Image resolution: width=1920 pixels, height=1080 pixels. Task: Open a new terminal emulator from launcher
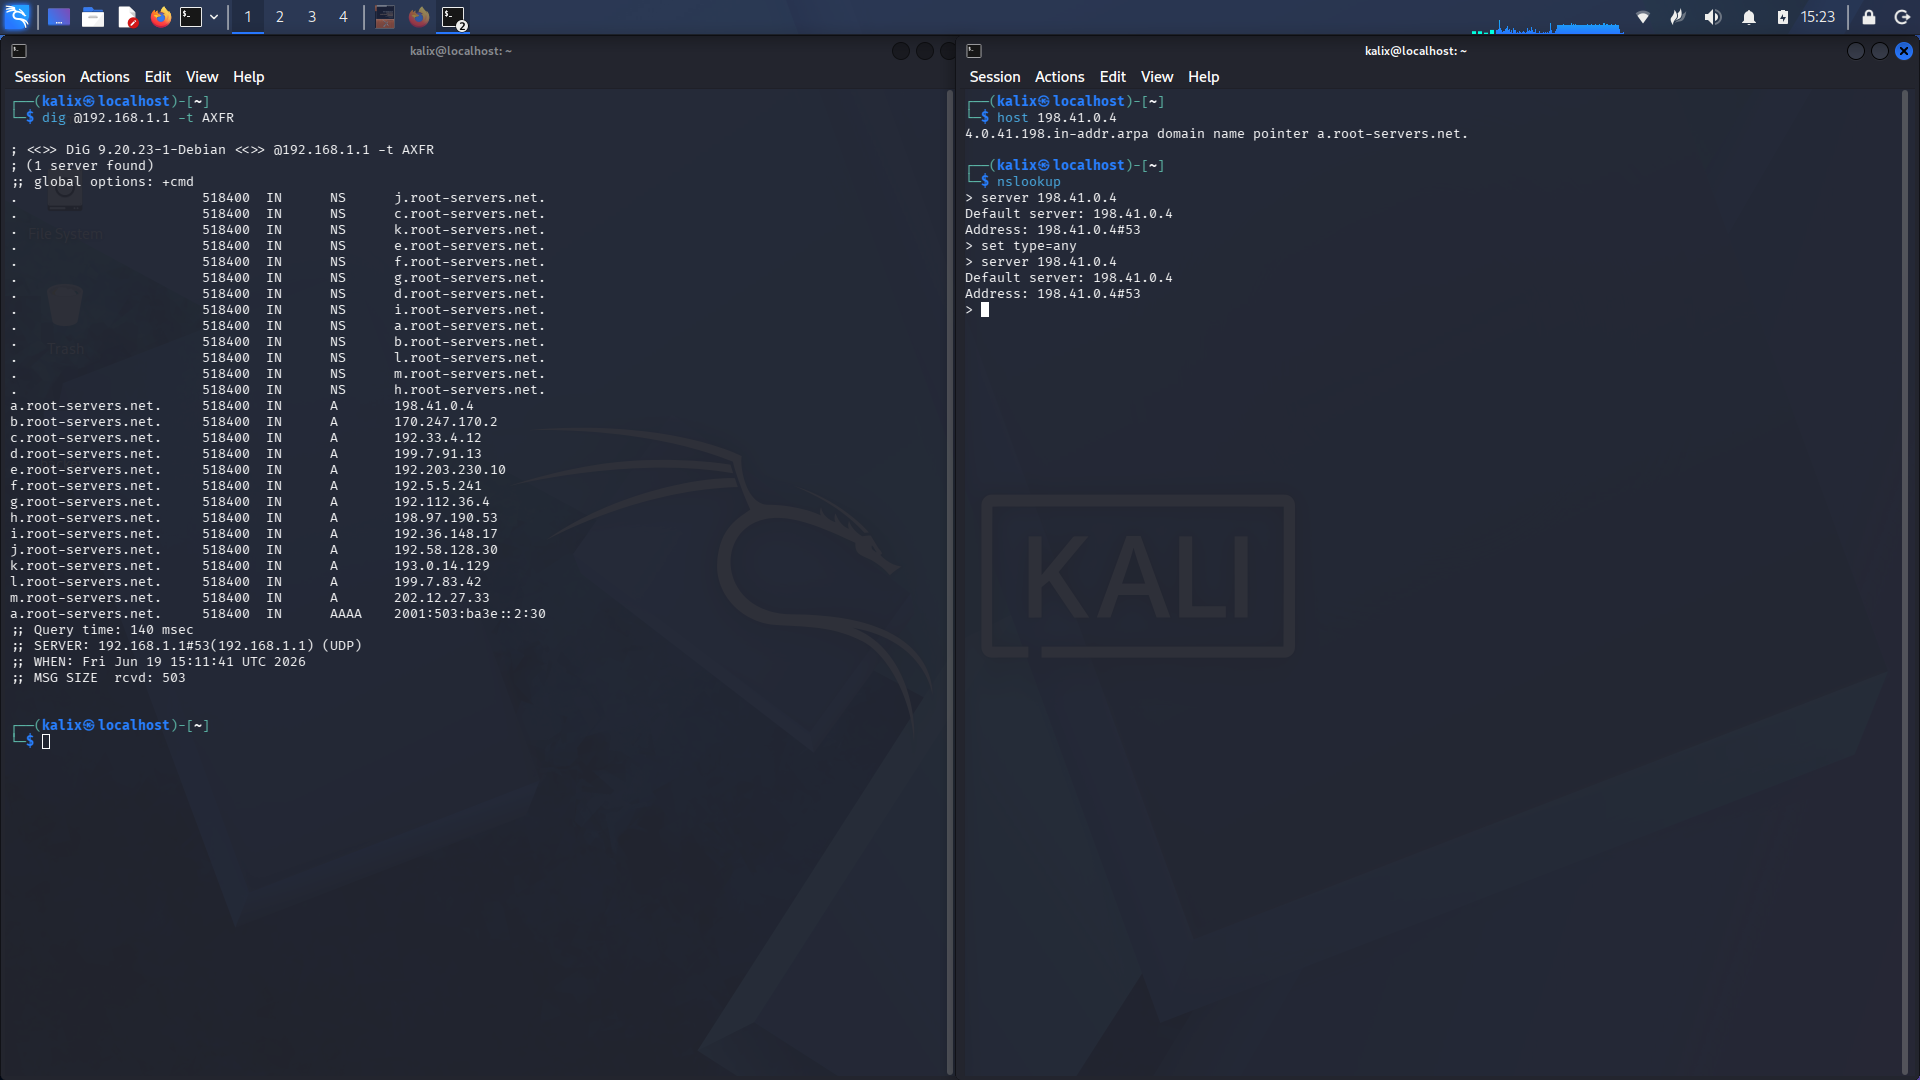click(191, 17)
